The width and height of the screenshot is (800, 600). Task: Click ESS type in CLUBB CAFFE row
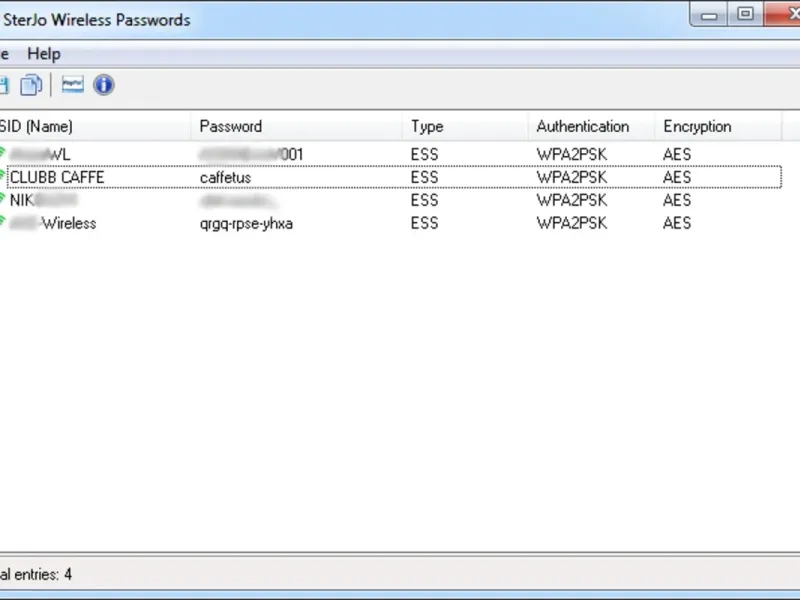(424, 177)
